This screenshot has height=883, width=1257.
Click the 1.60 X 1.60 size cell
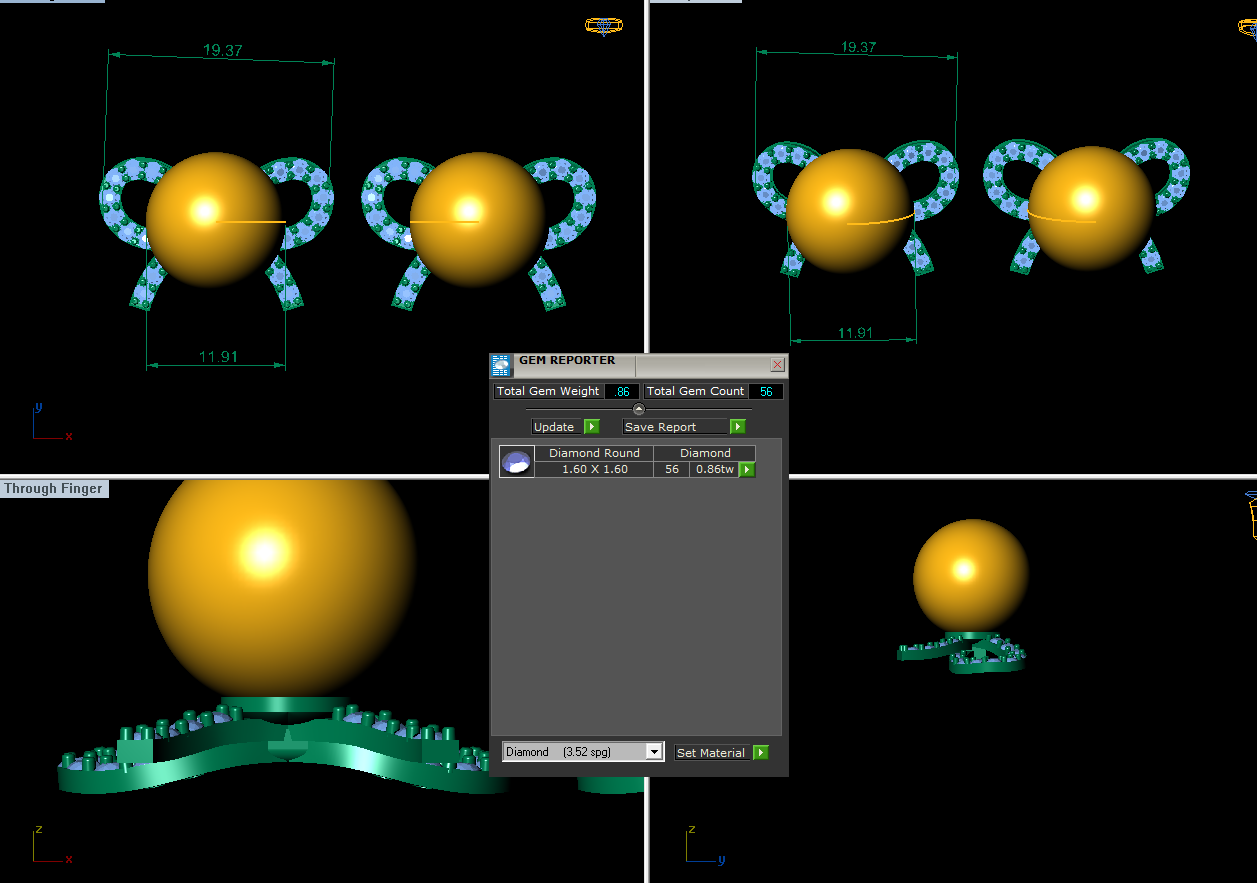(594, 469)
